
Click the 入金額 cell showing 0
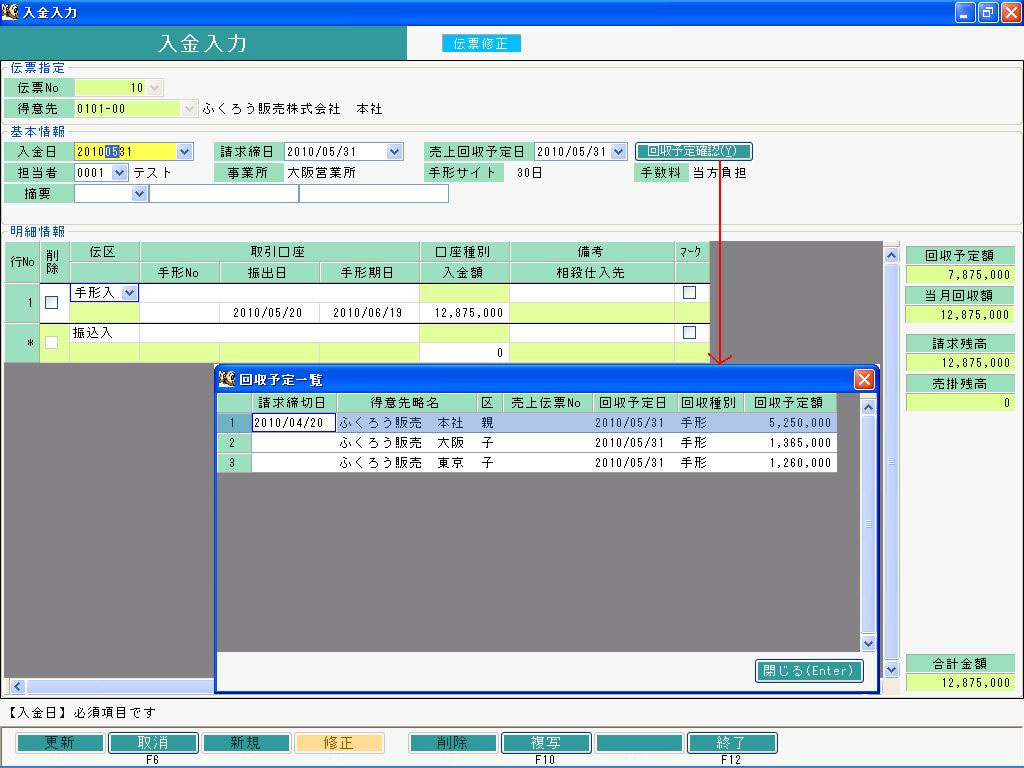(x=464, y=353)
